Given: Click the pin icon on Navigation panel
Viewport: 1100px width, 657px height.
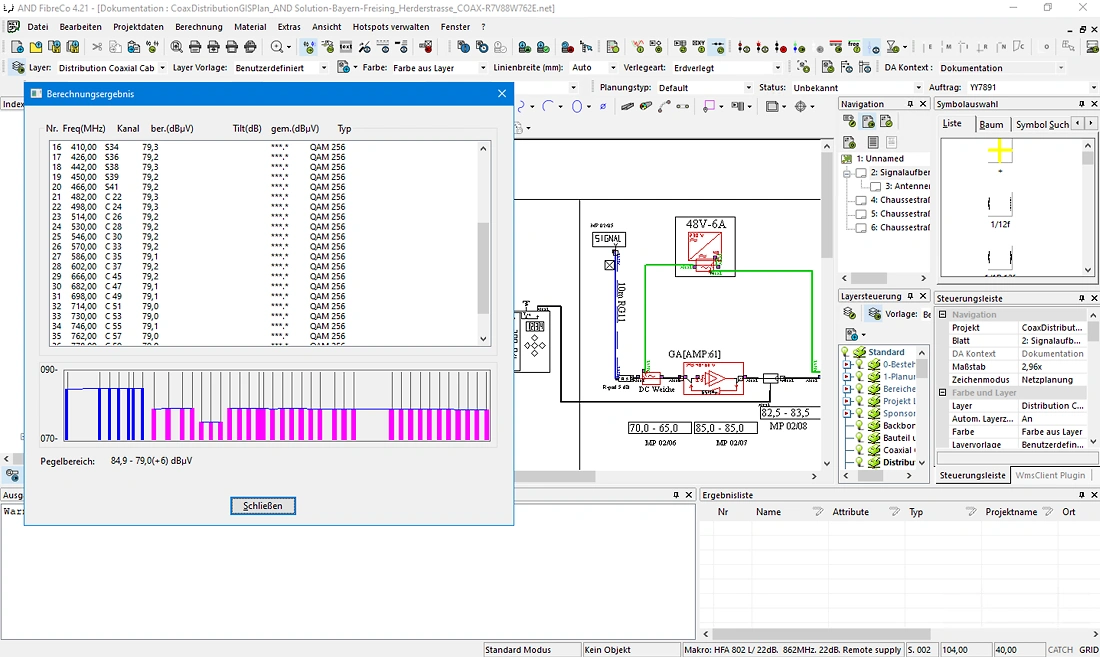Looking at the screenshot, I should pyautogui.click(x=910, y=104).
